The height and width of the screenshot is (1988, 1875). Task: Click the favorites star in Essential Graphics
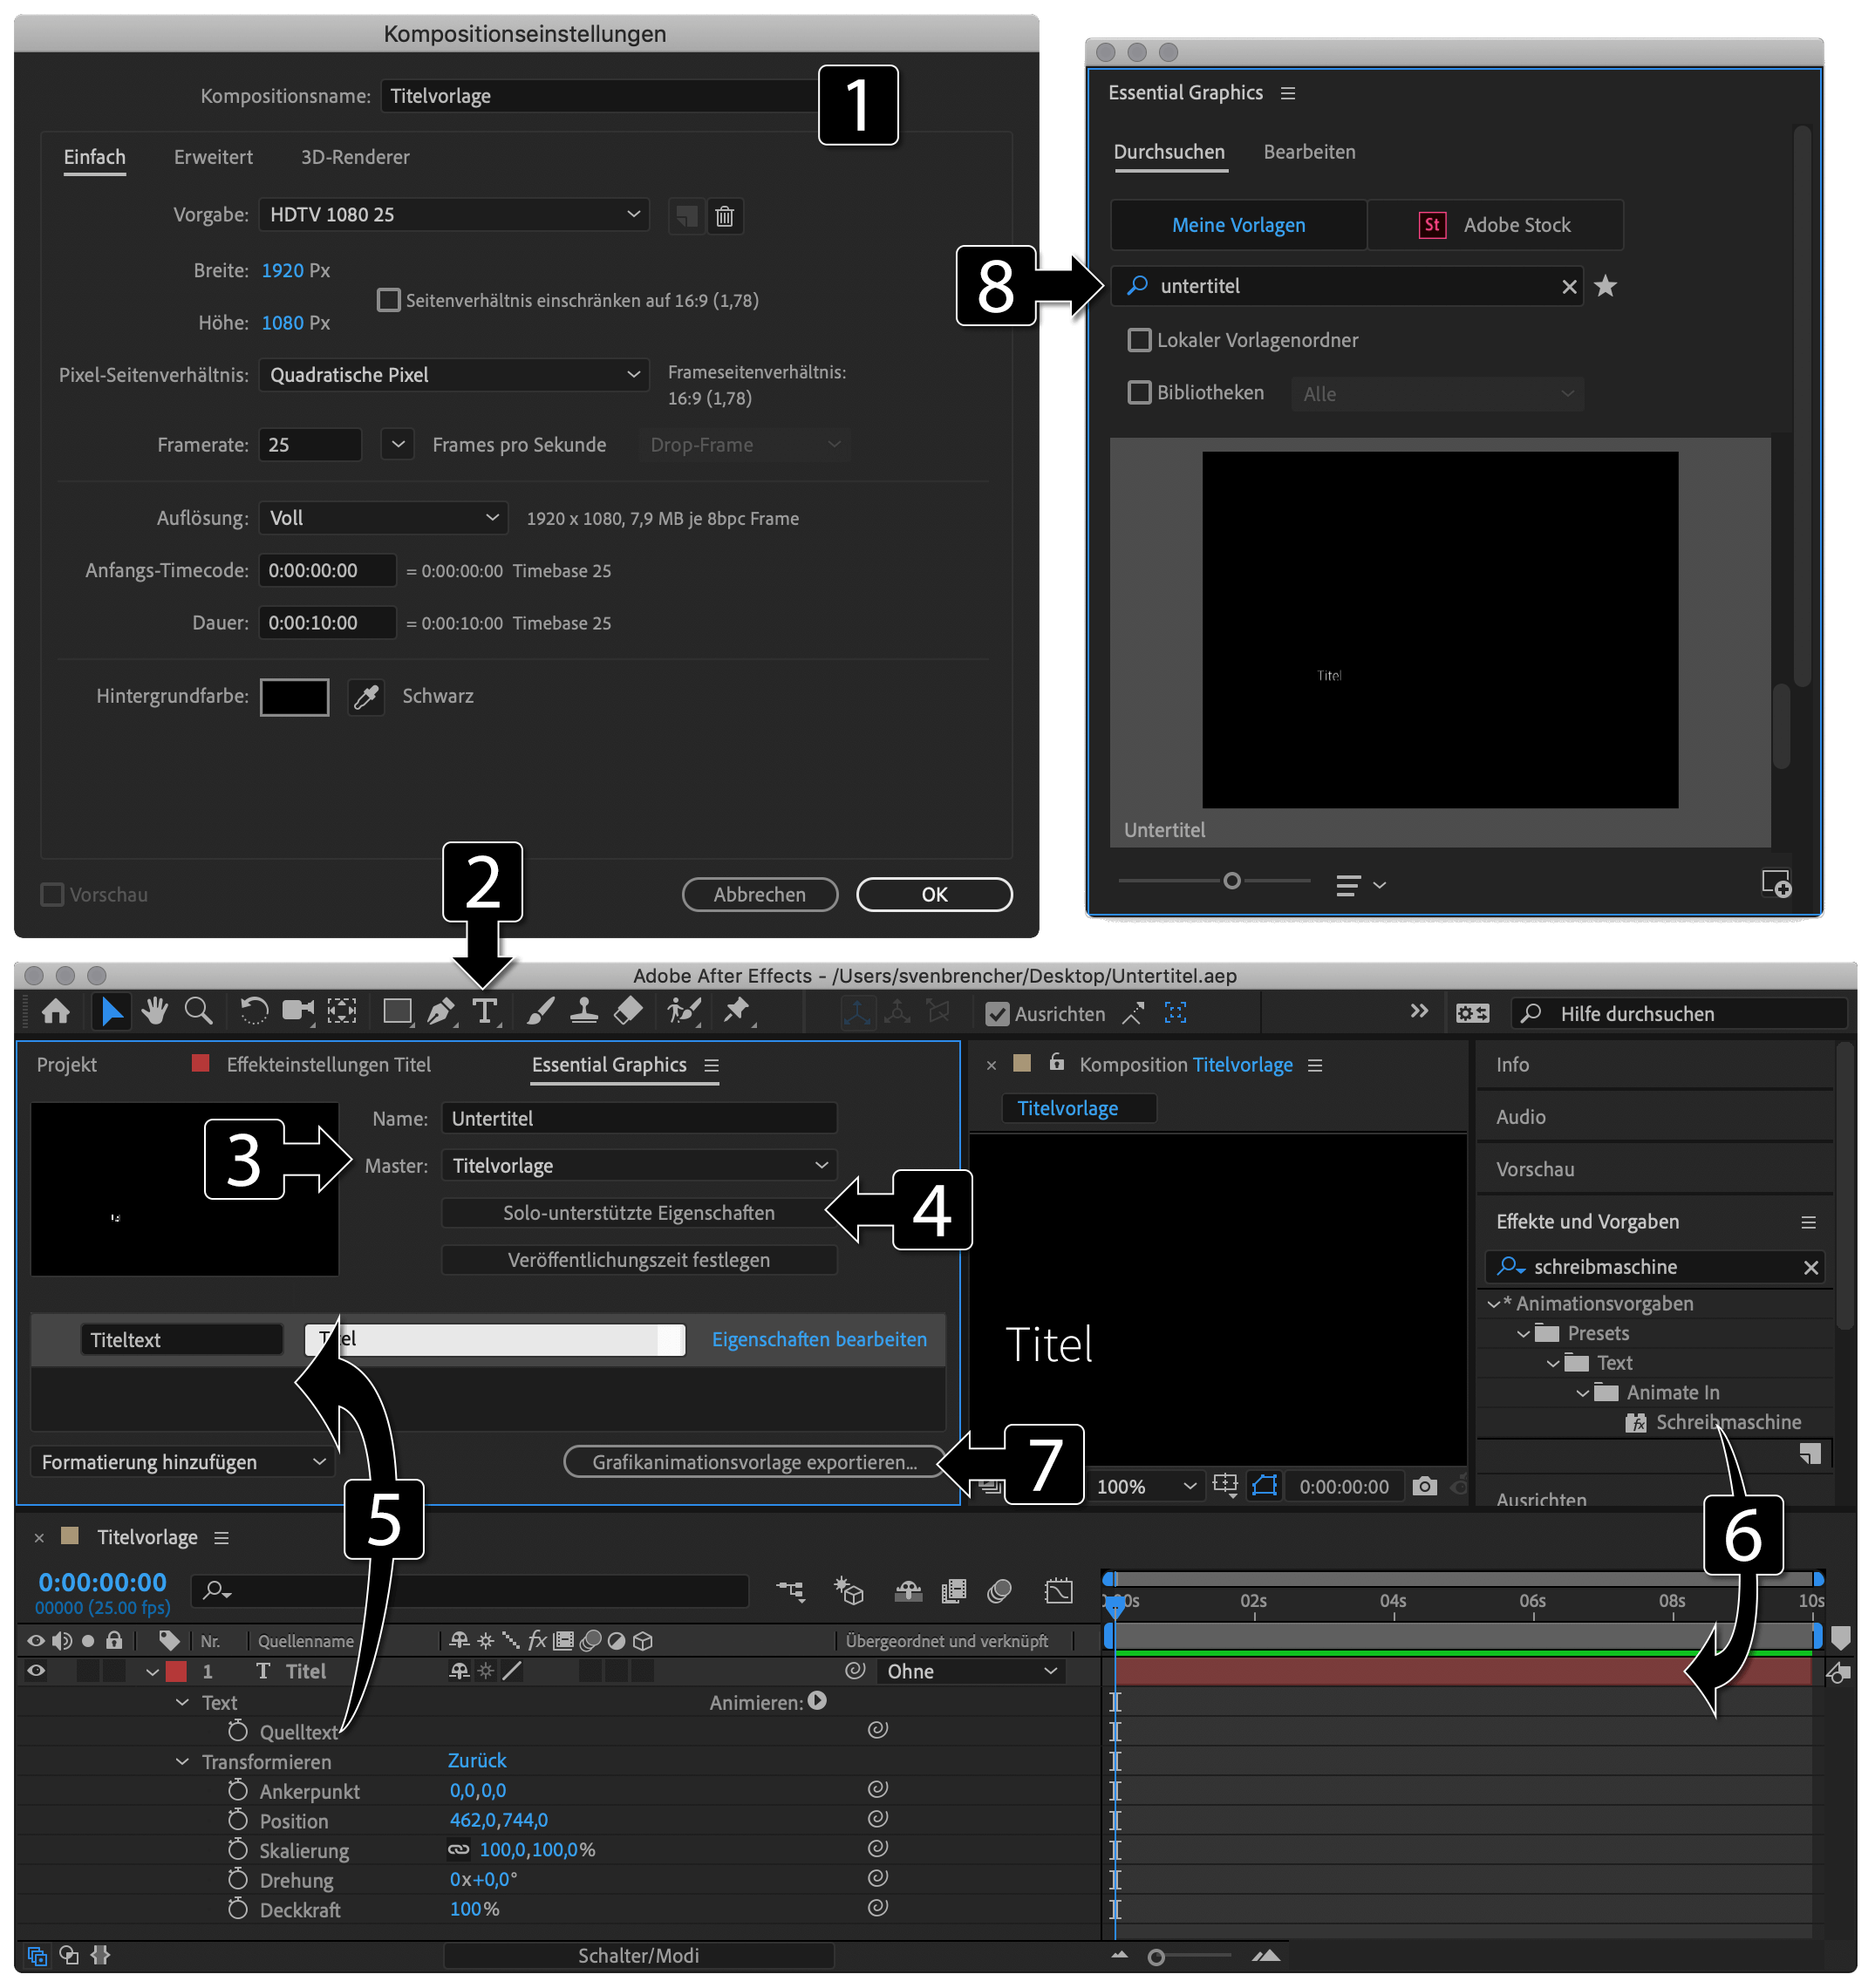coord(1605,287)
